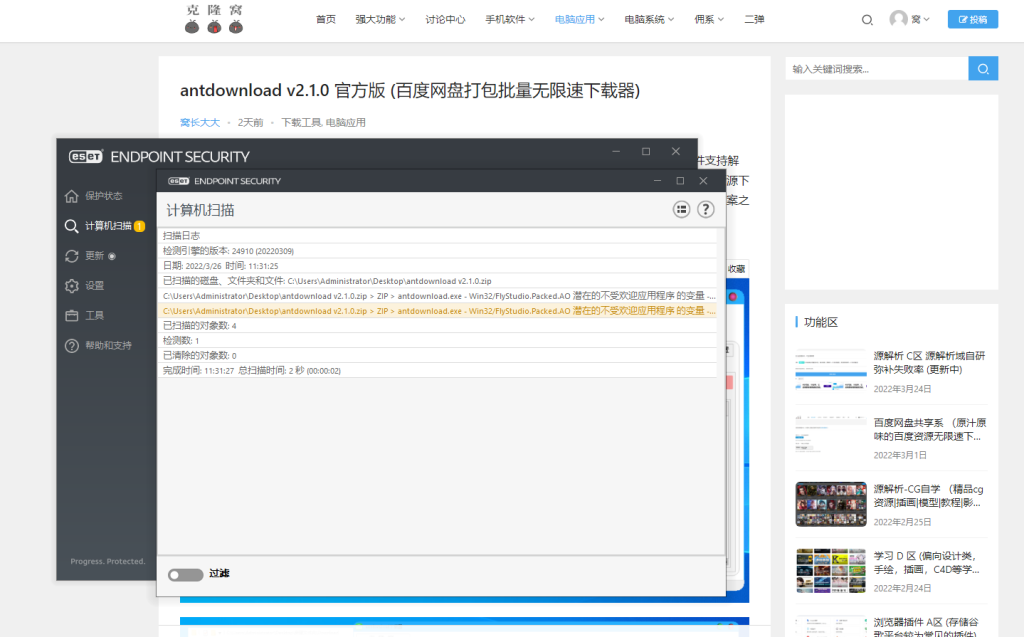This screenshot has width=1024, height=637.
Task: Open thumbnail for 学习 D 区 article
Action: 831,570
